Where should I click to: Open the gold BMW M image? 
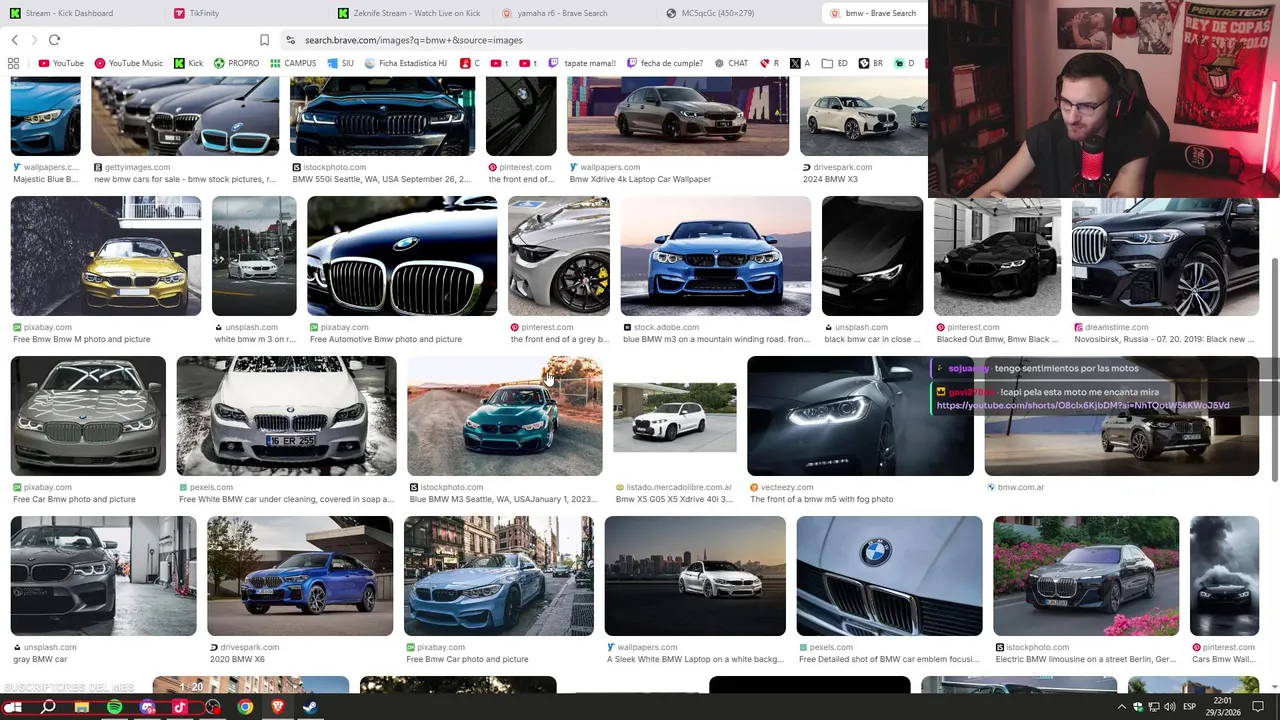[x=106, y=256]
